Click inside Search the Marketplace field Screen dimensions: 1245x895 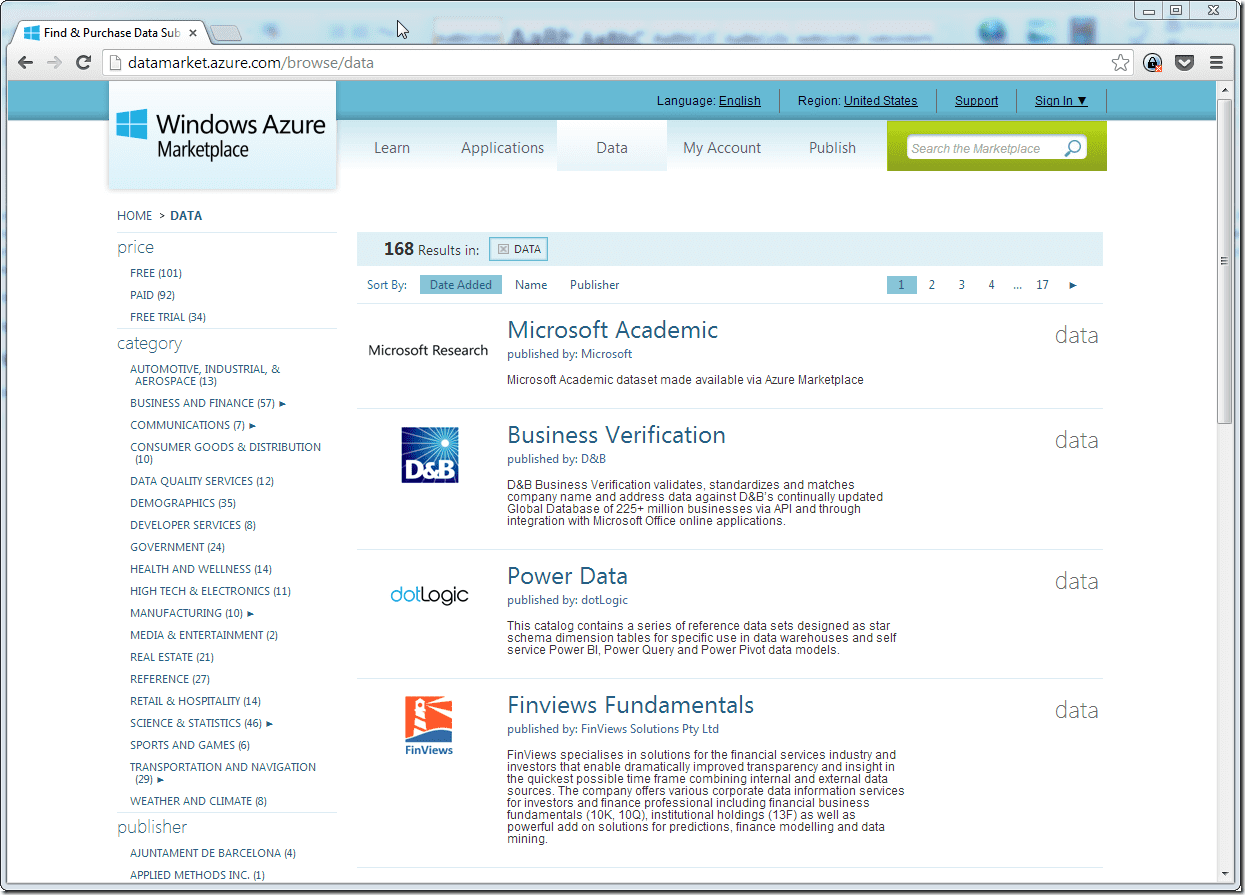pos(982,148)
